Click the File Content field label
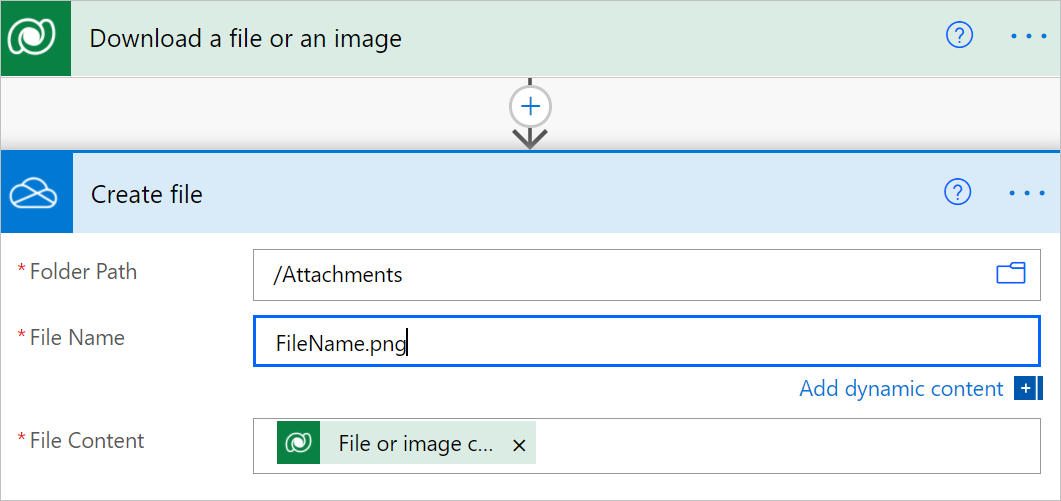 (x=87, y=441)
